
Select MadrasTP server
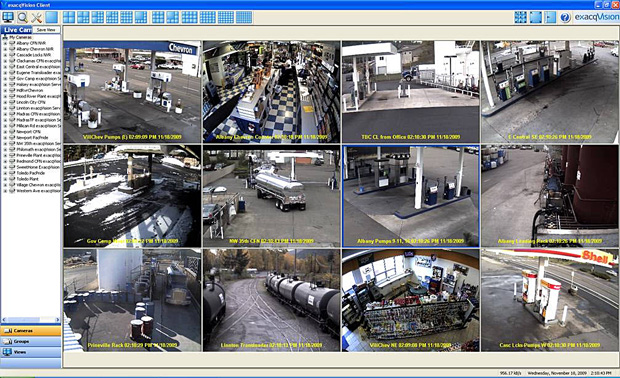[38, 120]
